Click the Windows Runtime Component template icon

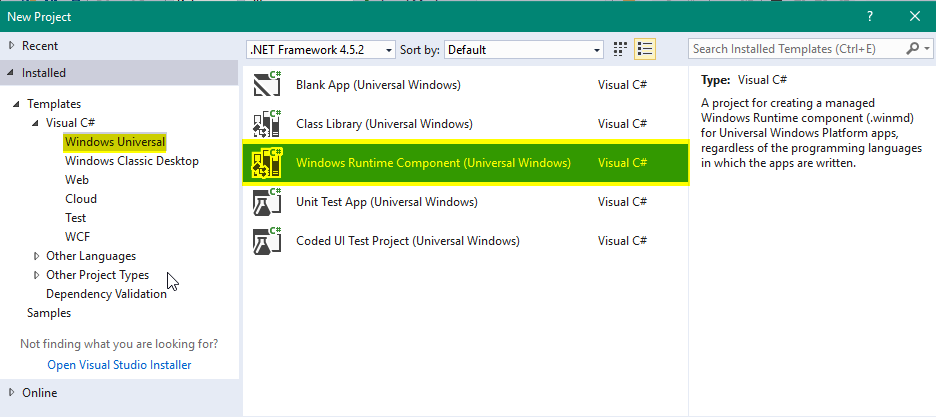(x=267, y=163)
